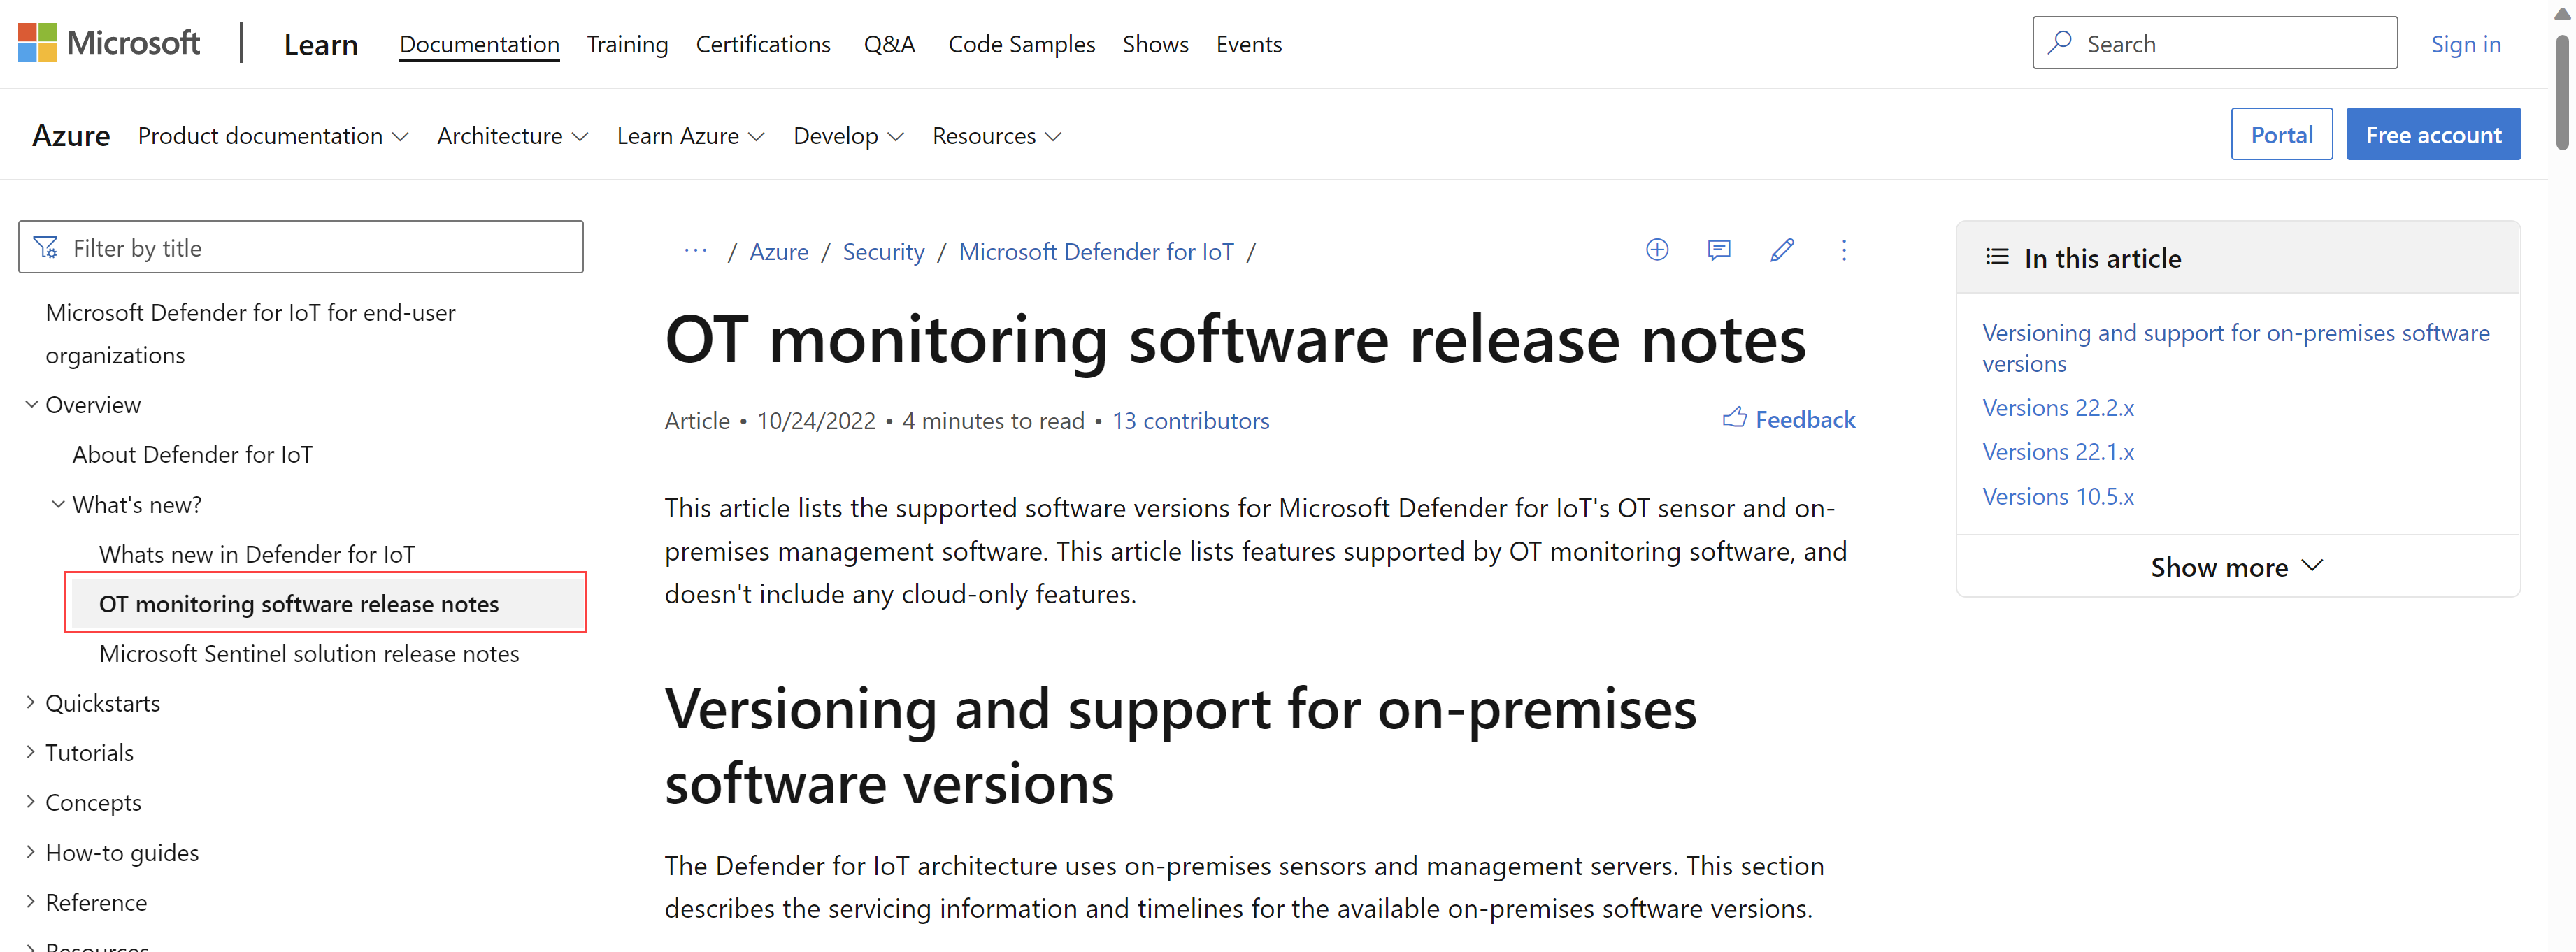Open the Architecture dropdown menu
Image resolution: width=2576 pixels, height=952 pixels.
click(512, 136)
